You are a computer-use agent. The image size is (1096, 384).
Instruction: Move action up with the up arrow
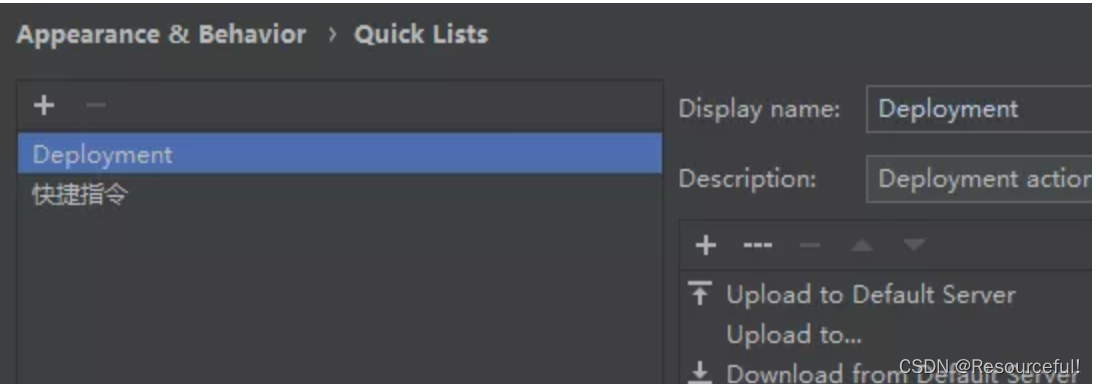coord(862,246)
